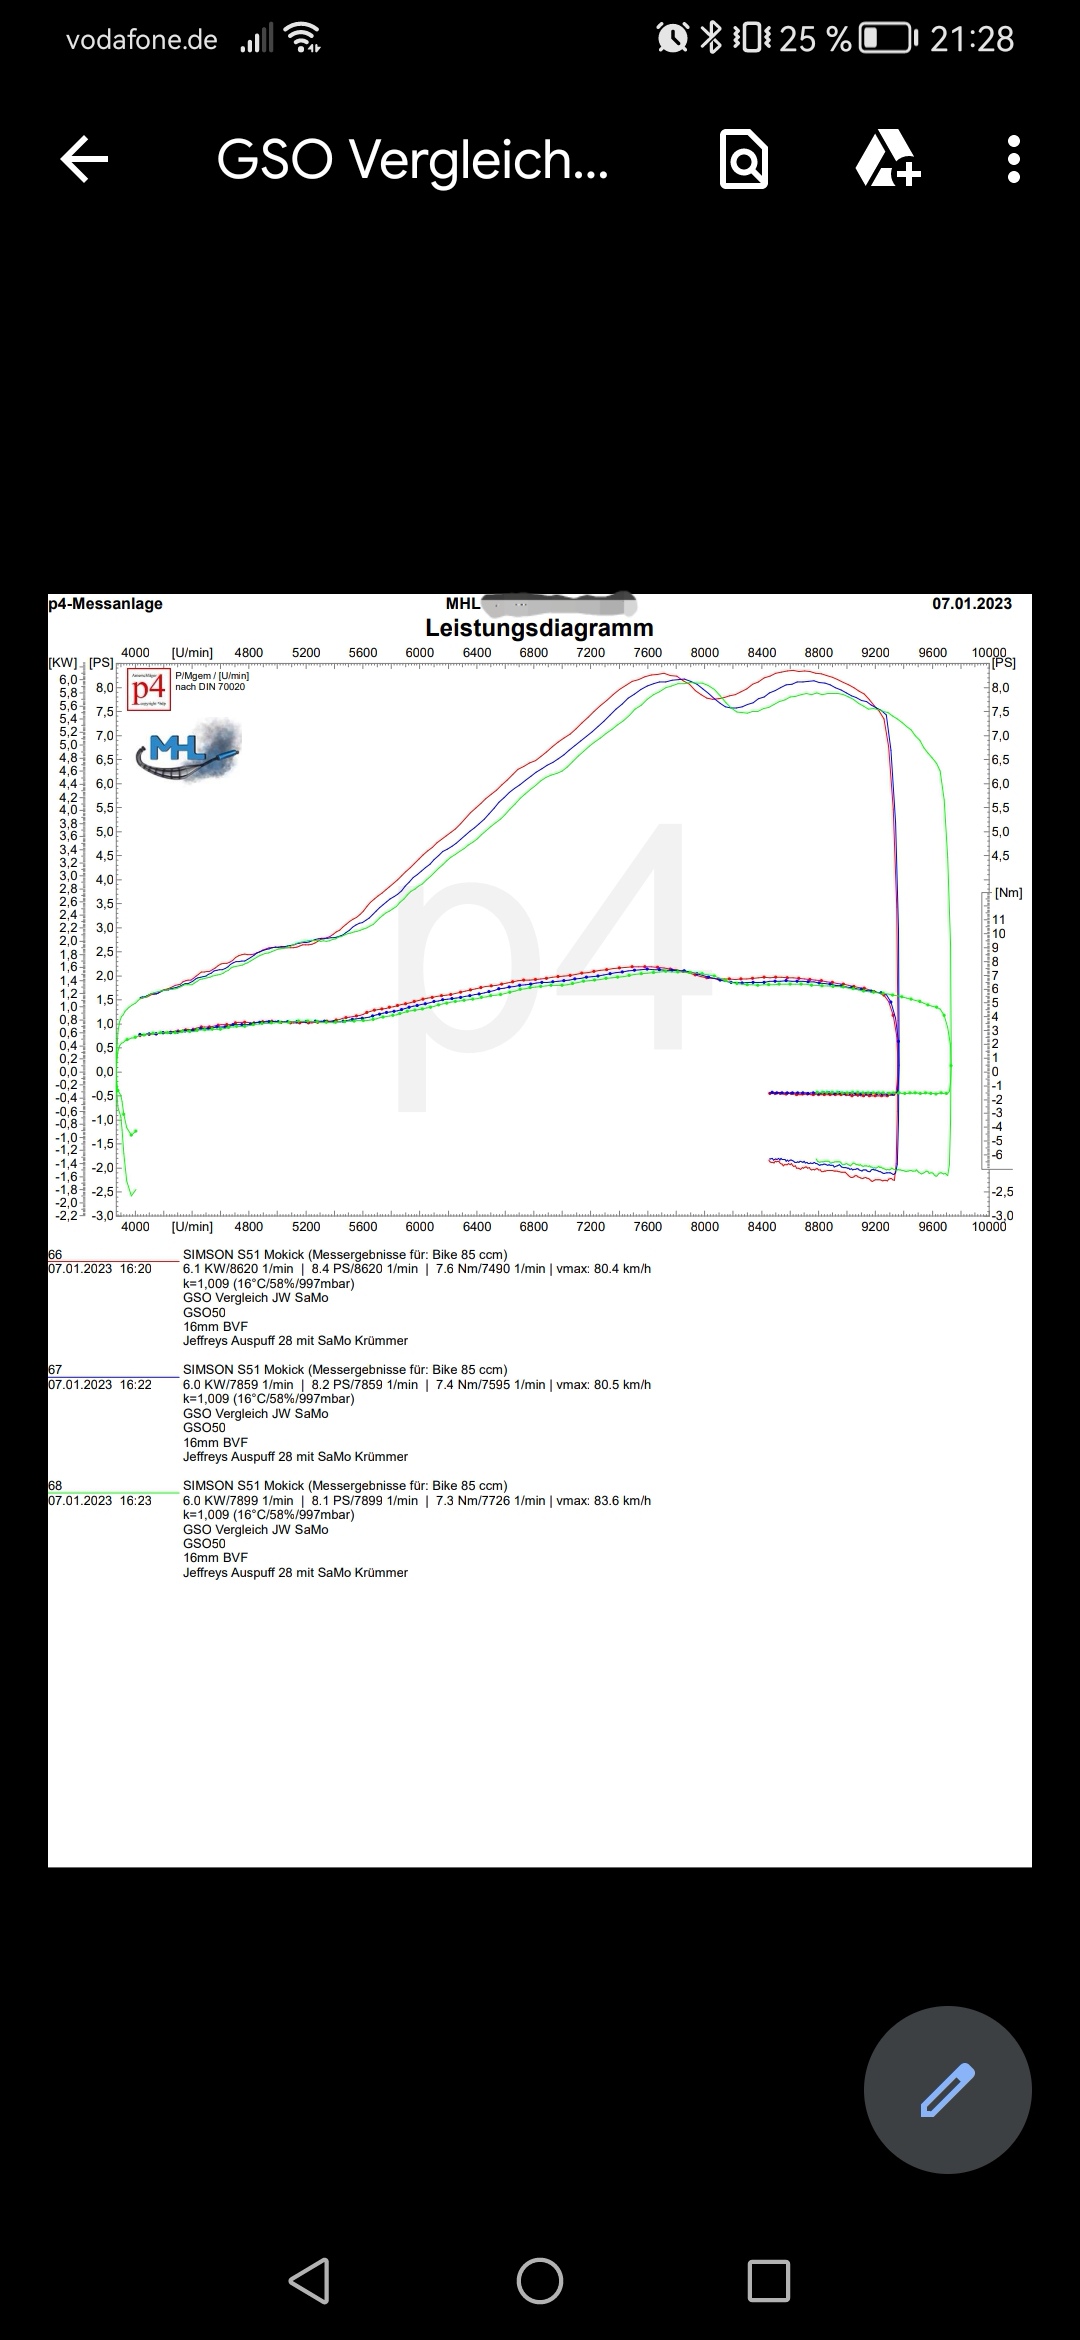The height and width of the screenshot is (2340, 1080).
Task: Tap the red line legend for run 66
Action: 113,1262
